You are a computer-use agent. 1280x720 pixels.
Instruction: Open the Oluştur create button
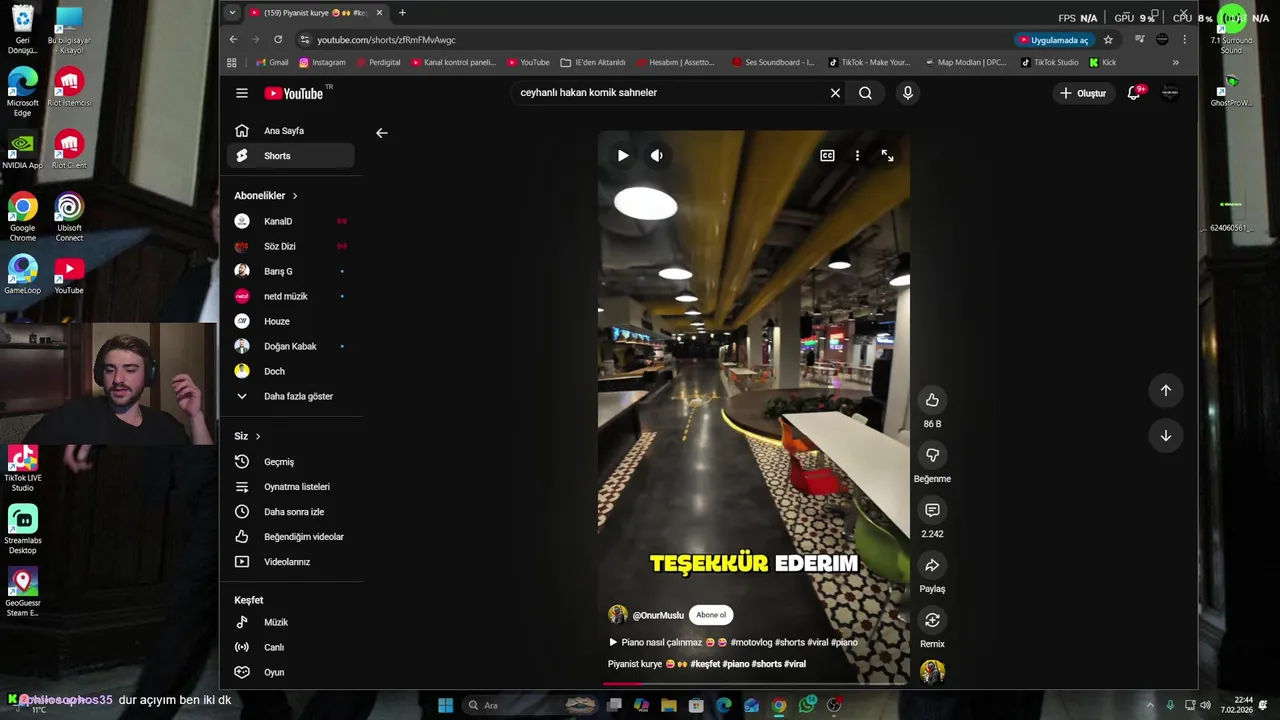1083,93
